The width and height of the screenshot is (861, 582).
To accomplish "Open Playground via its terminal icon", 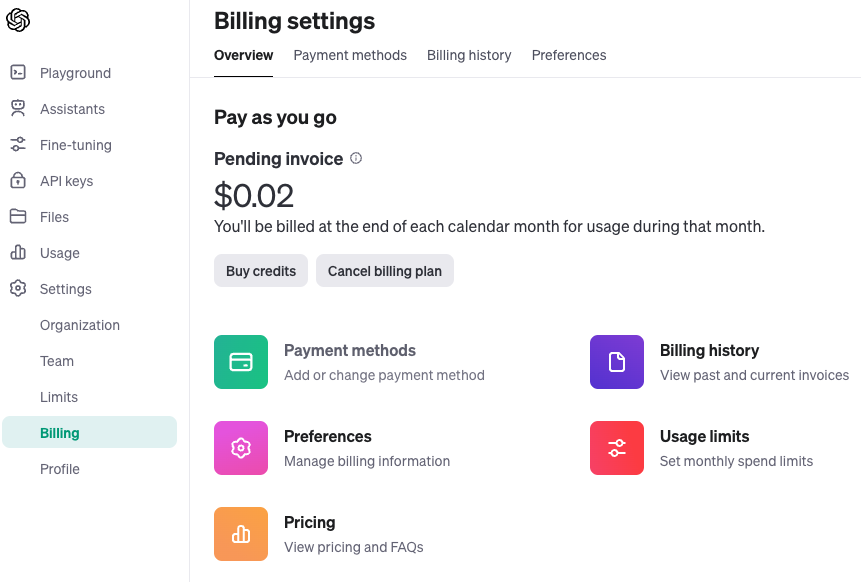I will 18,73.
